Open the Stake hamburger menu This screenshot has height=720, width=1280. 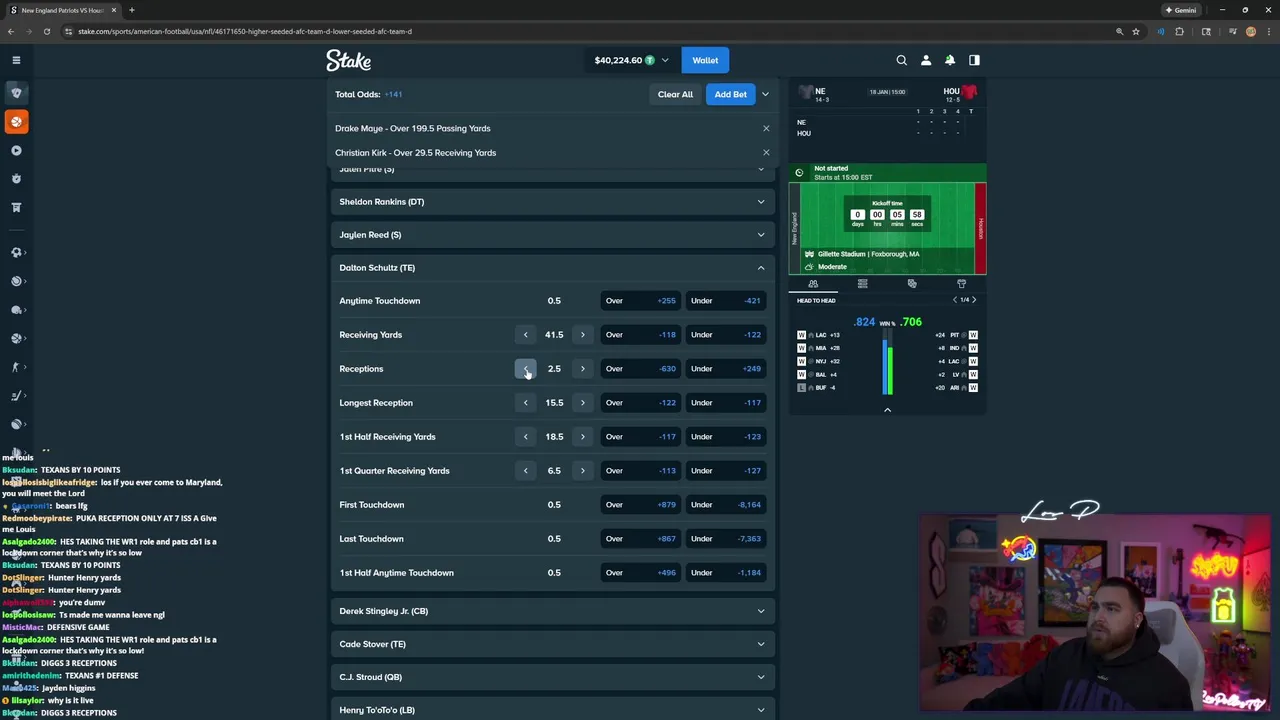tap(16, 60)
